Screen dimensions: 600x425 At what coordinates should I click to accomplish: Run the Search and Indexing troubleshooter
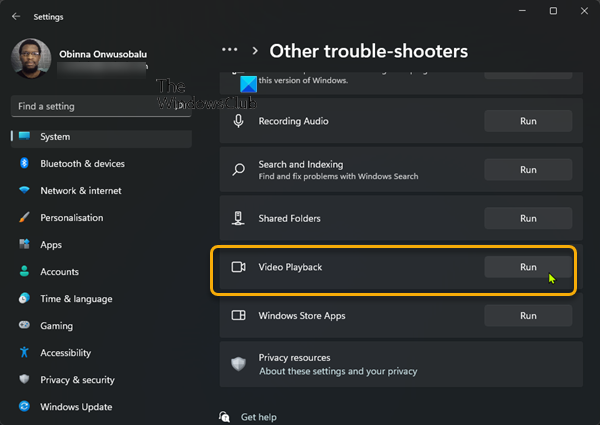528,170
